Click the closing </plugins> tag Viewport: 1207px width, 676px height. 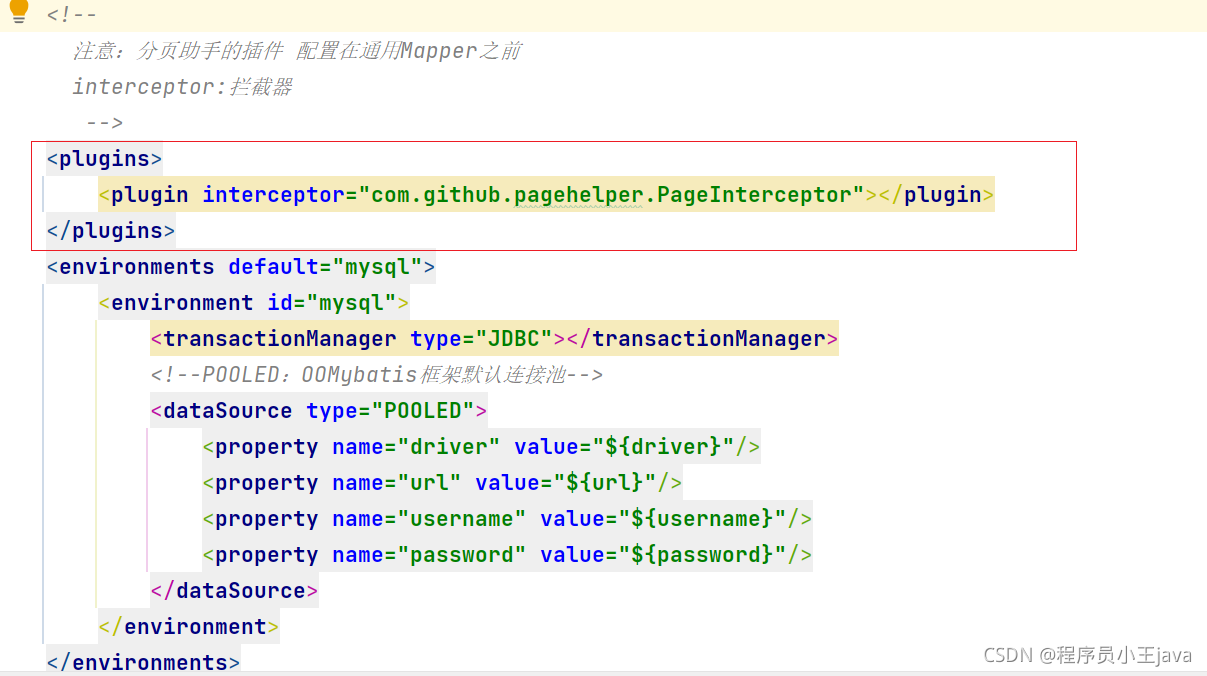[x=110, y=230]
